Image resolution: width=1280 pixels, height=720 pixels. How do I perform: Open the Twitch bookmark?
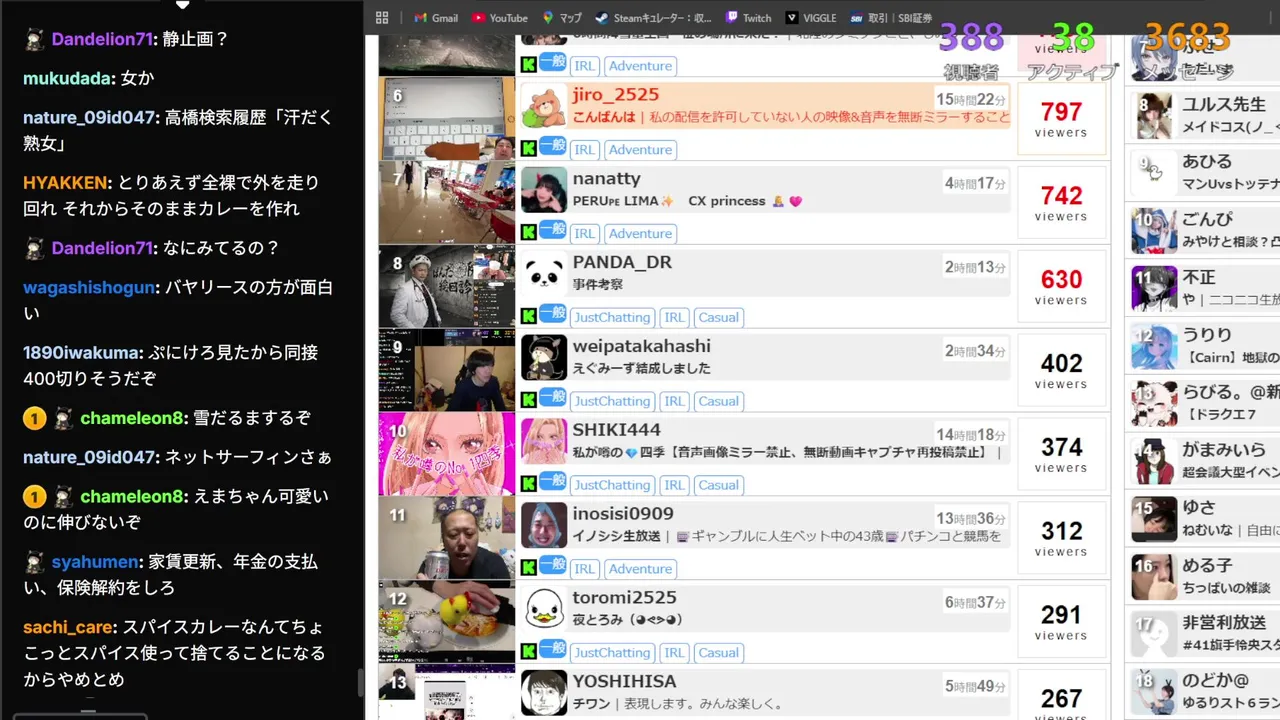coord(748,18)
